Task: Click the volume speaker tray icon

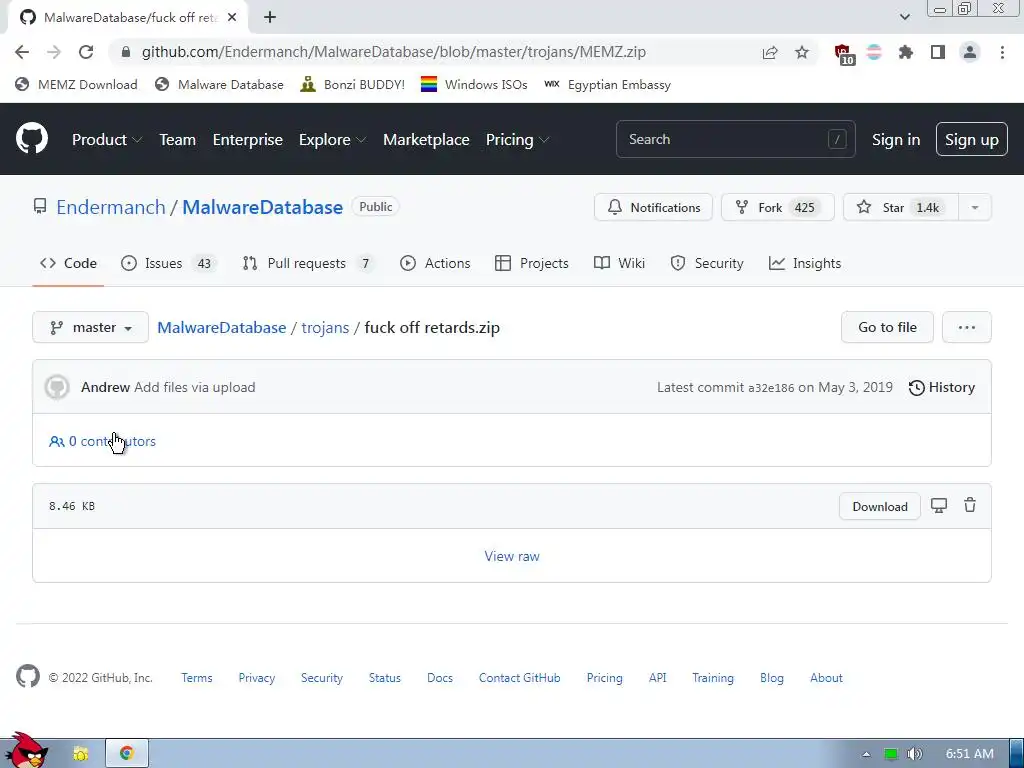Action: pos(914,754)
